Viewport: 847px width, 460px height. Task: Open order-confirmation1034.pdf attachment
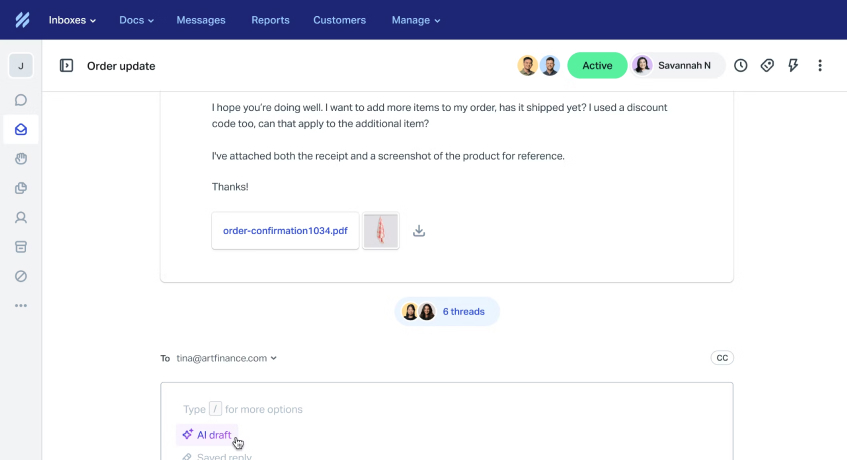click(x=285, y=231)
